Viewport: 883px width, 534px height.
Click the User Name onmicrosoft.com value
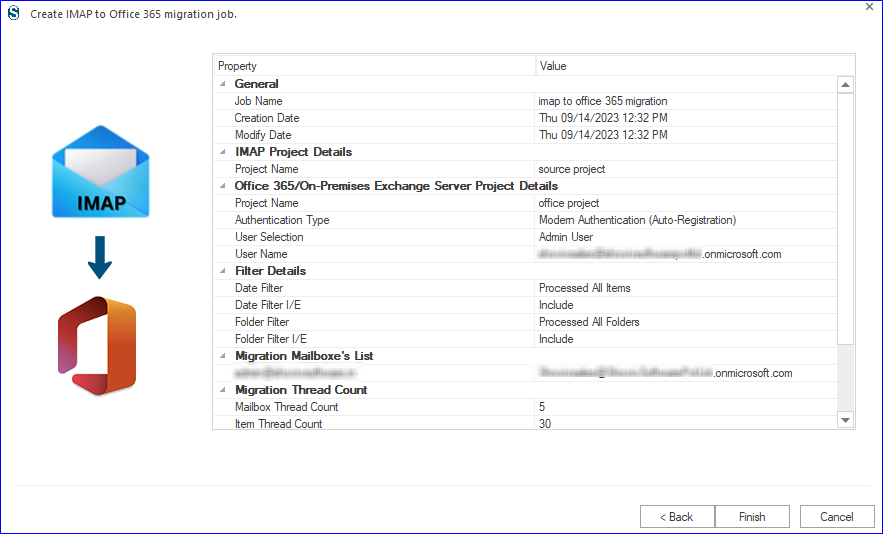click(x=659, y=254)
